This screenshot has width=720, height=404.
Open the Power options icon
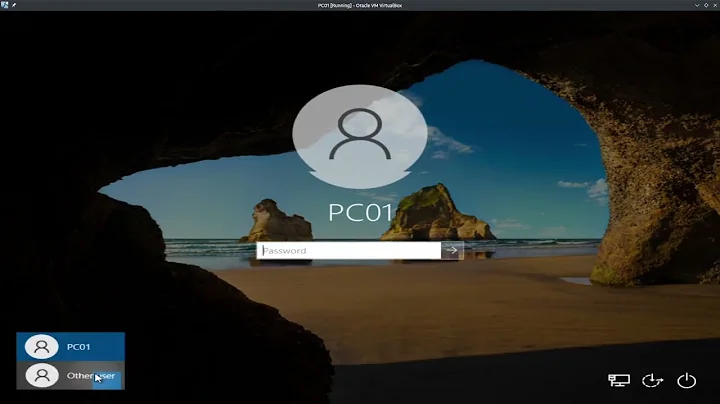tap(686, 381)
